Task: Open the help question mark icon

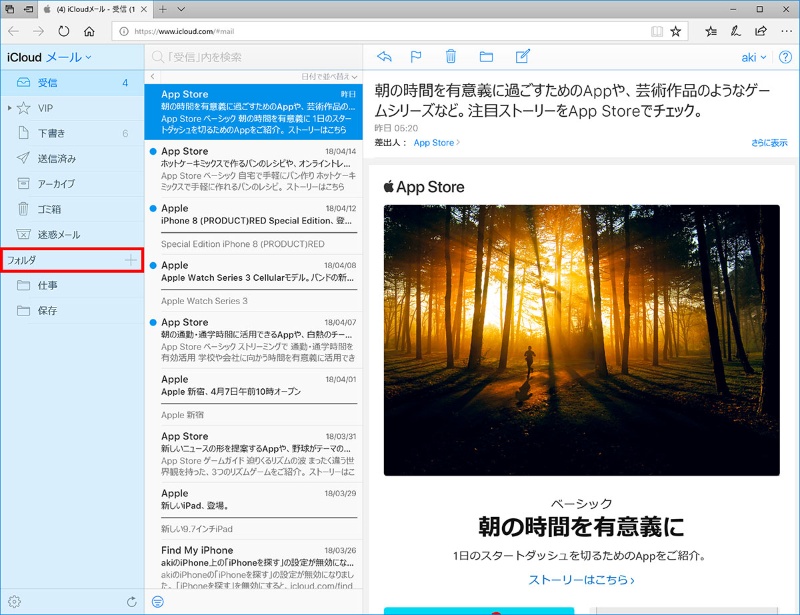Action: point(785,58)
